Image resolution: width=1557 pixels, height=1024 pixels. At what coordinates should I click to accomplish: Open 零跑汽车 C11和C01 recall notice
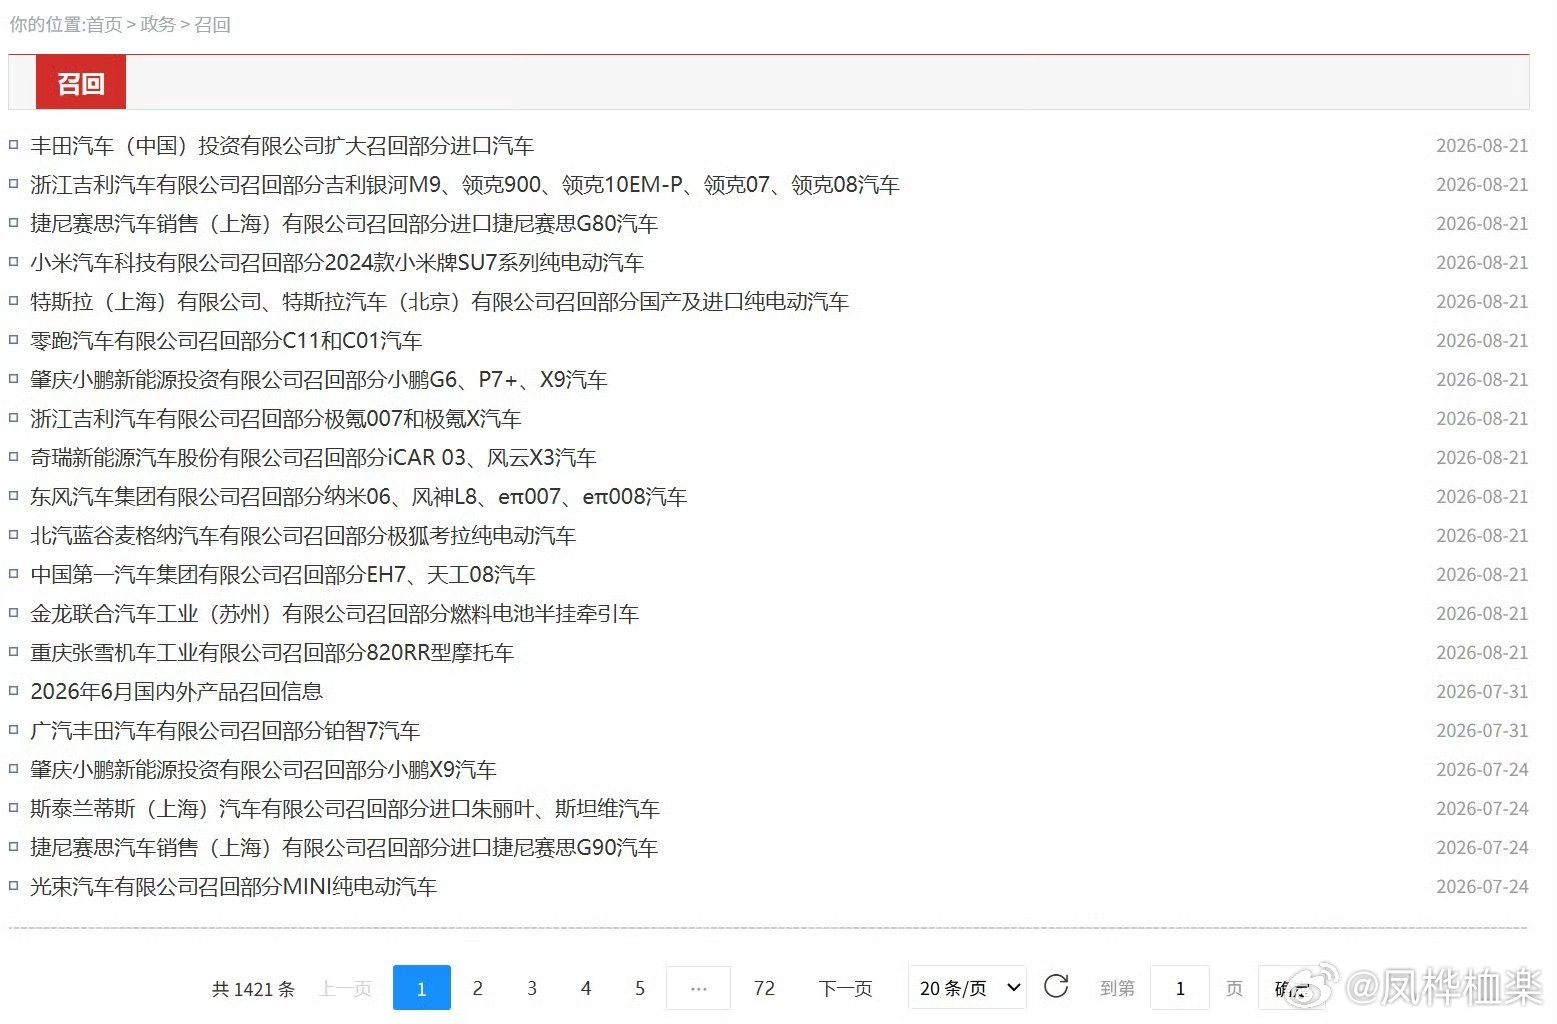226,341
